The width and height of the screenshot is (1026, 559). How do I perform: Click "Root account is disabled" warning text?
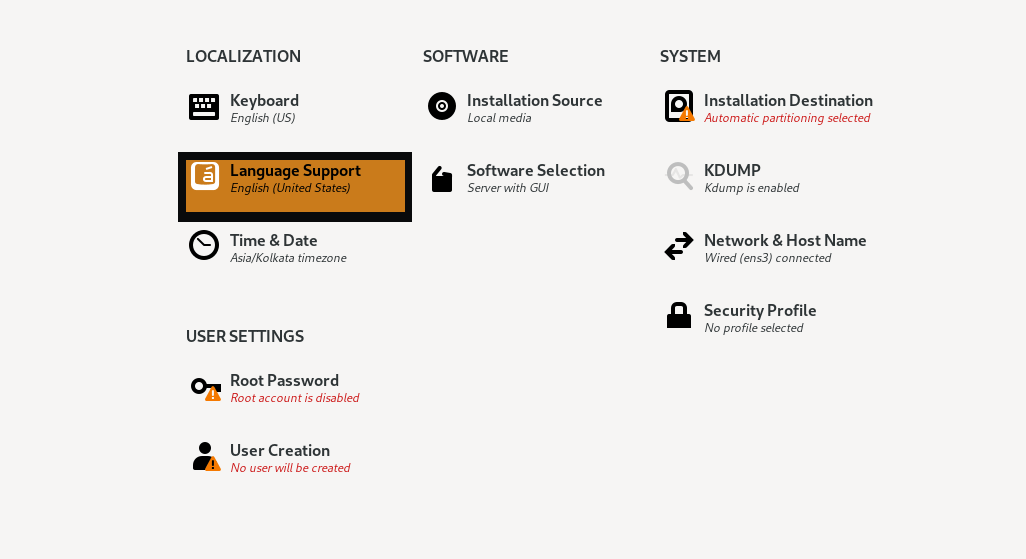(x=294, y=398)
